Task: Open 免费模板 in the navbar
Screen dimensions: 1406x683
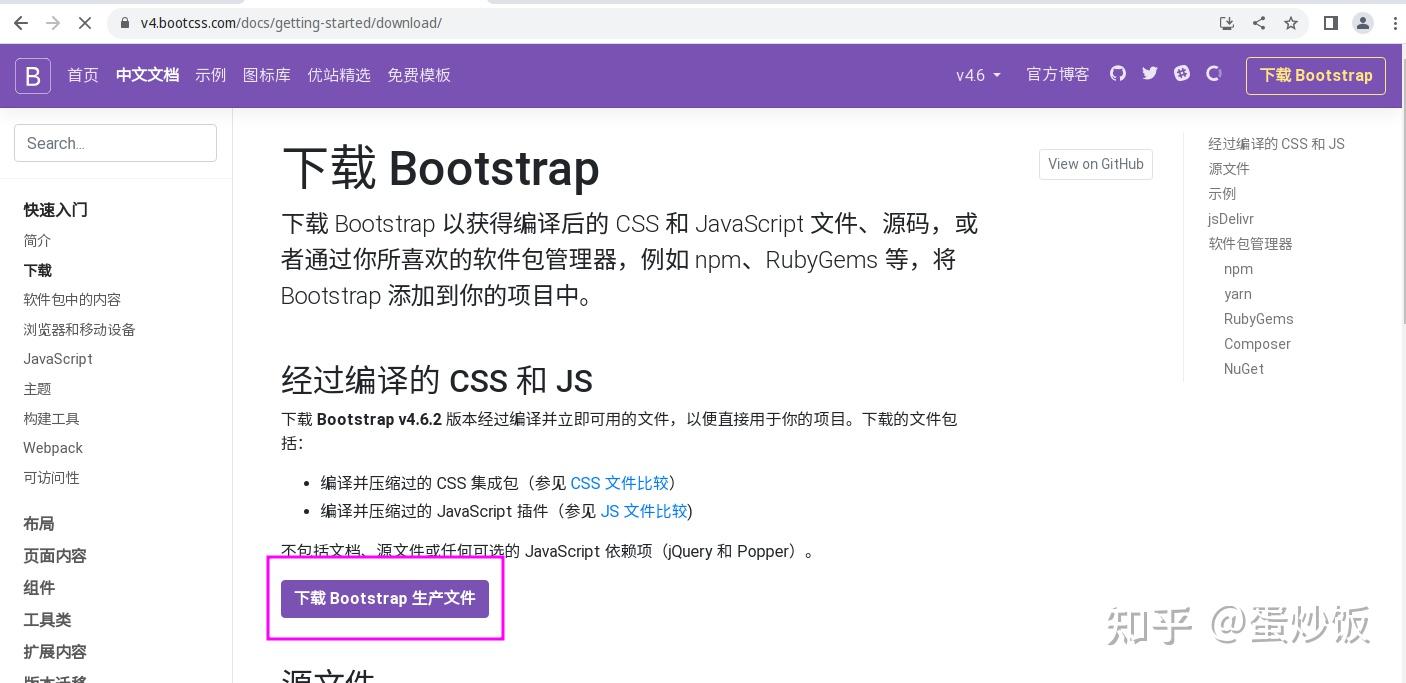Action: [x=419, y=75]
